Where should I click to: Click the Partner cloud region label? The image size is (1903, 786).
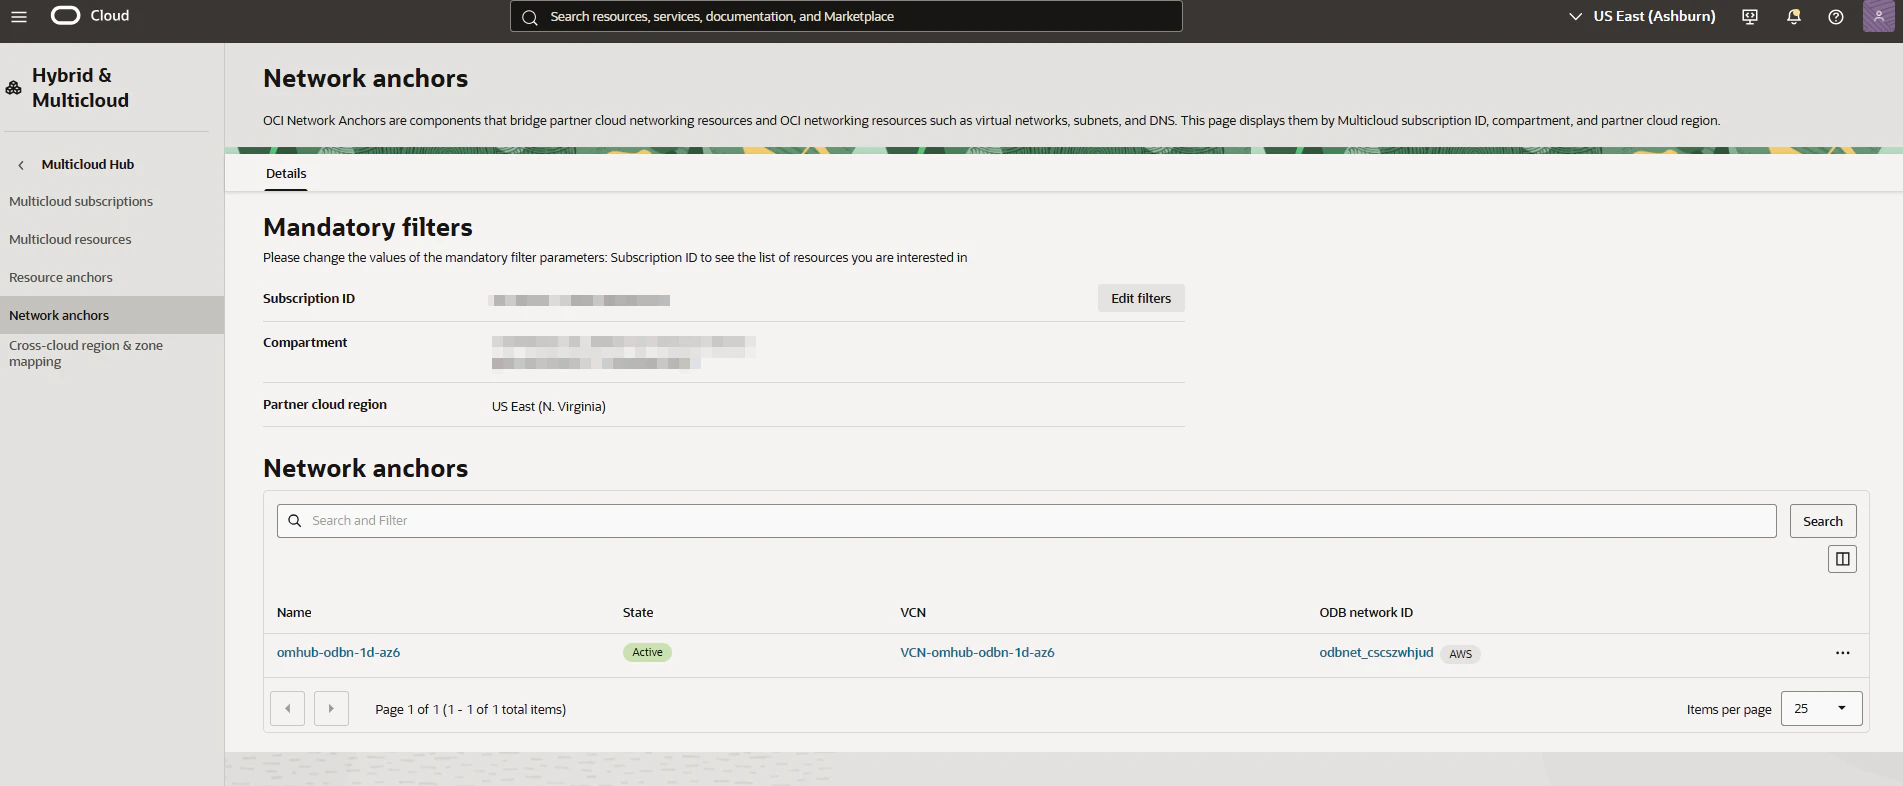pos(325,405)
